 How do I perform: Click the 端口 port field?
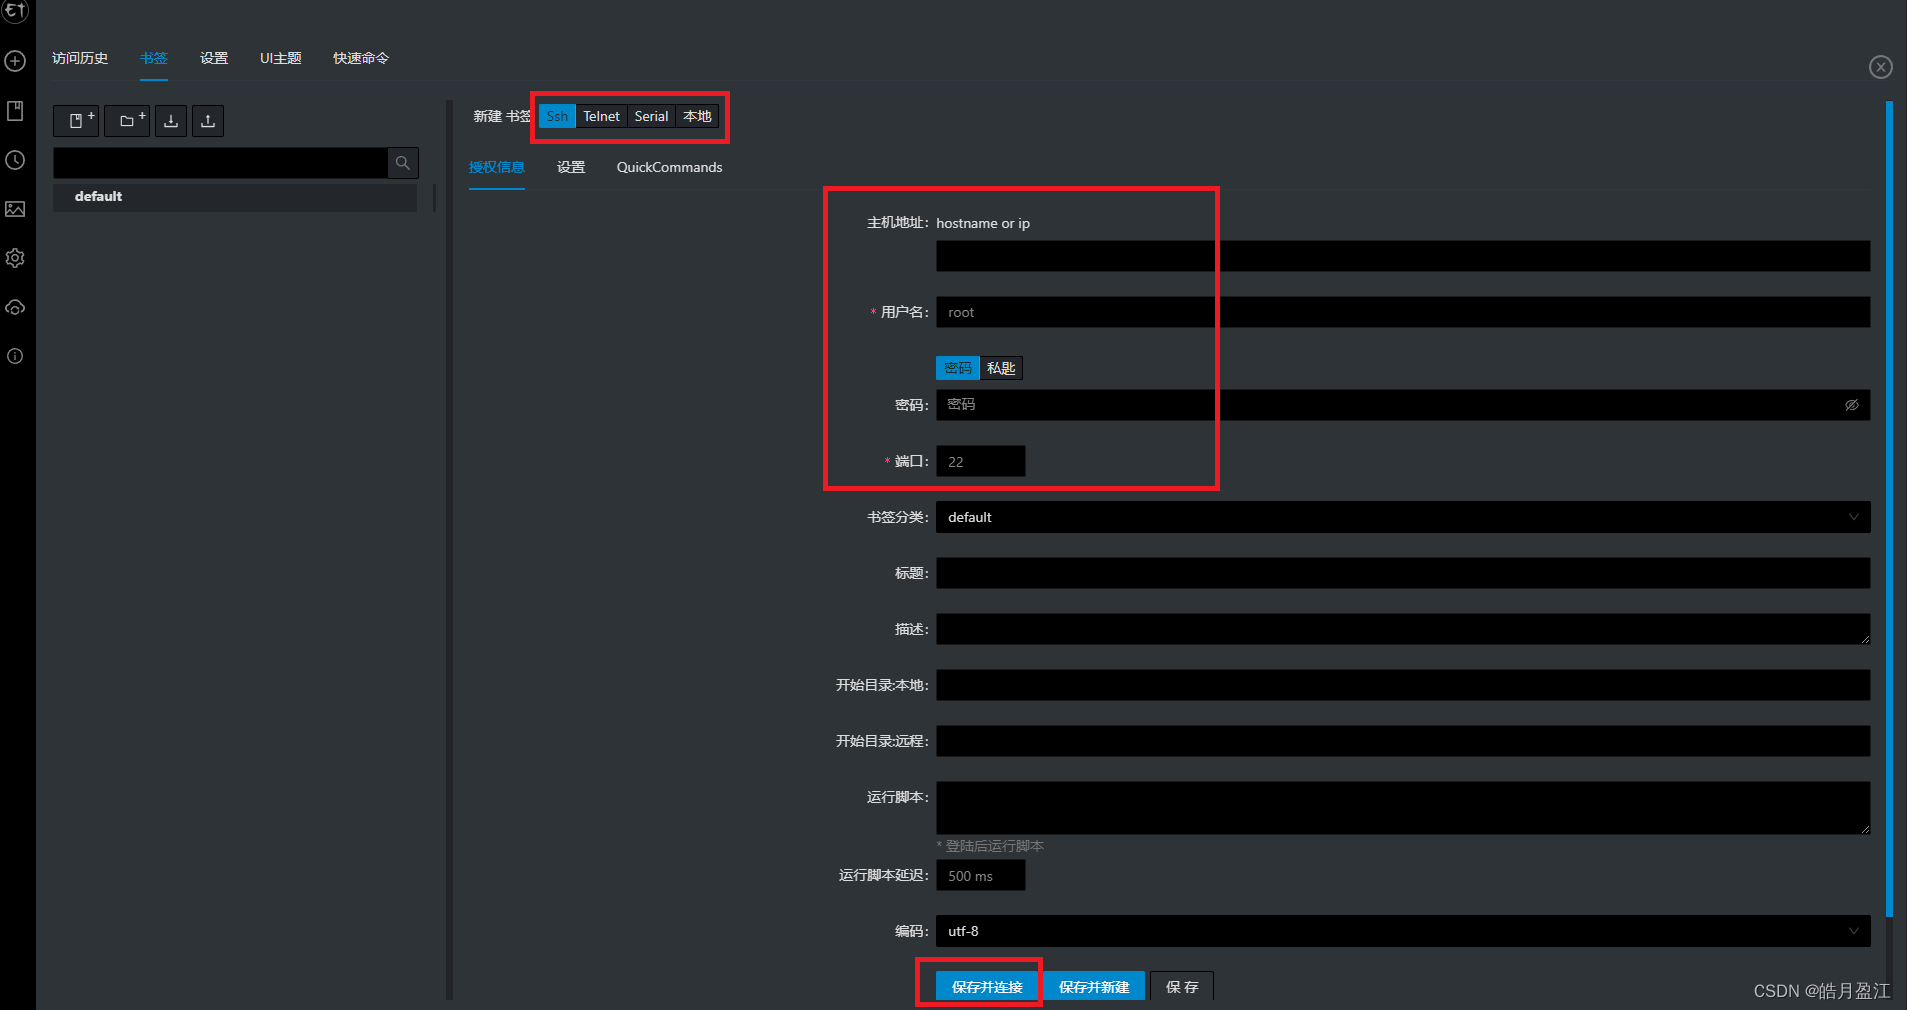(x=981, y=461)
